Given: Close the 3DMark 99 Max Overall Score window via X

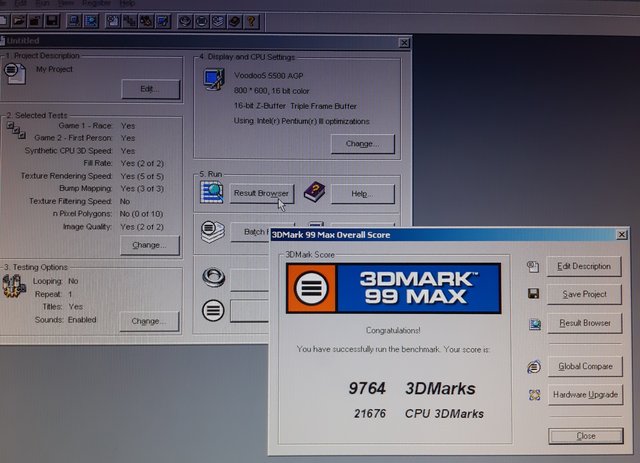Looking at the screenshot, I should coord(621,235).
